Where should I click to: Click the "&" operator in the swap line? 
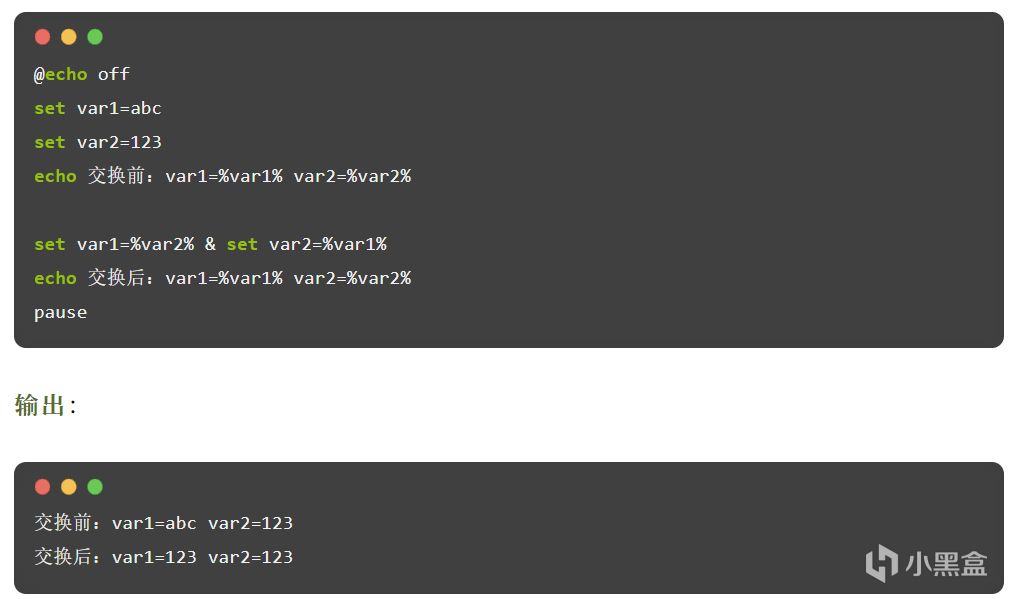point(210,244)
